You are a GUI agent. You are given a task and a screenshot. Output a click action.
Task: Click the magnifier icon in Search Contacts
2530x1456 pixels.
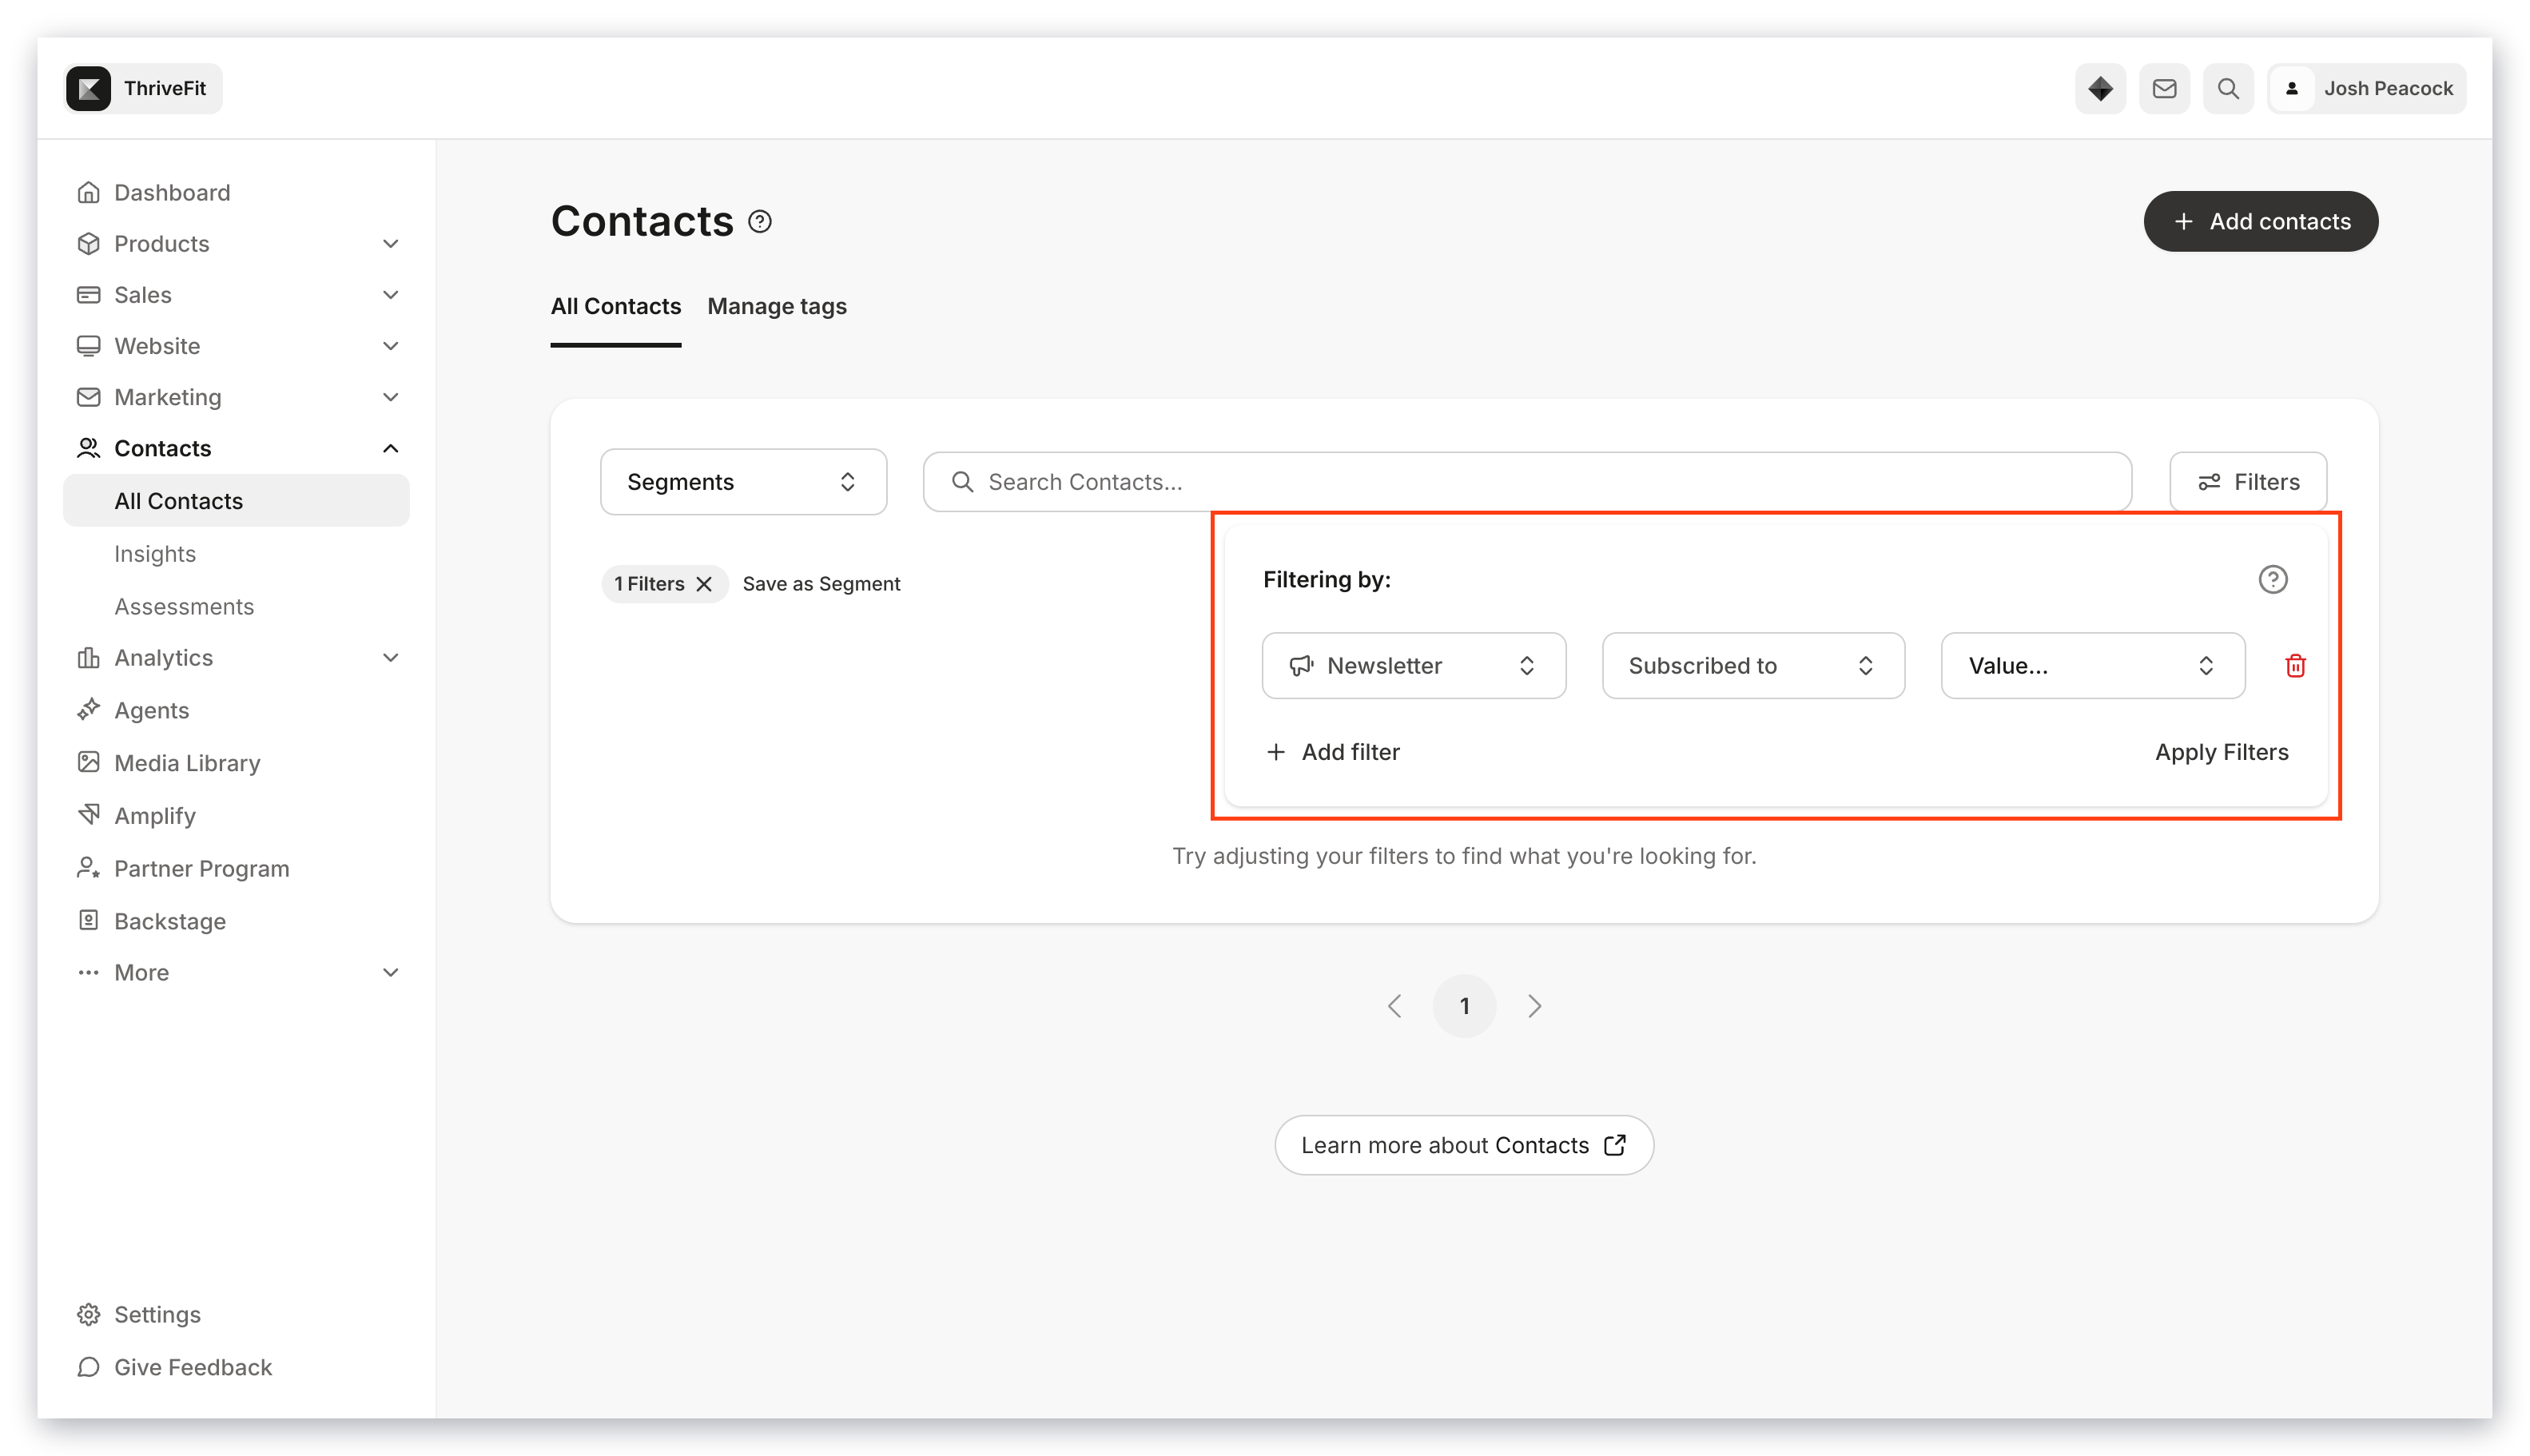click(x=962, y=481)
